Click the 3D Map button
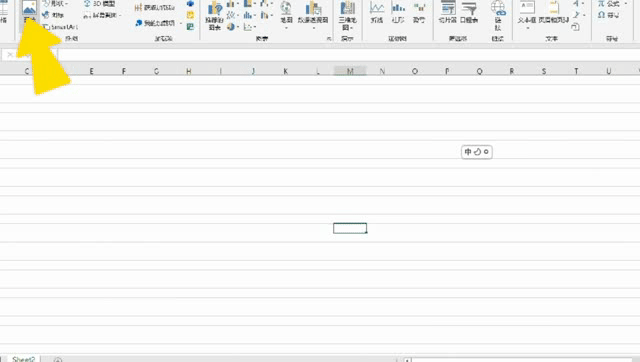The width and height of the screenshot is (640, 362). 347,16
